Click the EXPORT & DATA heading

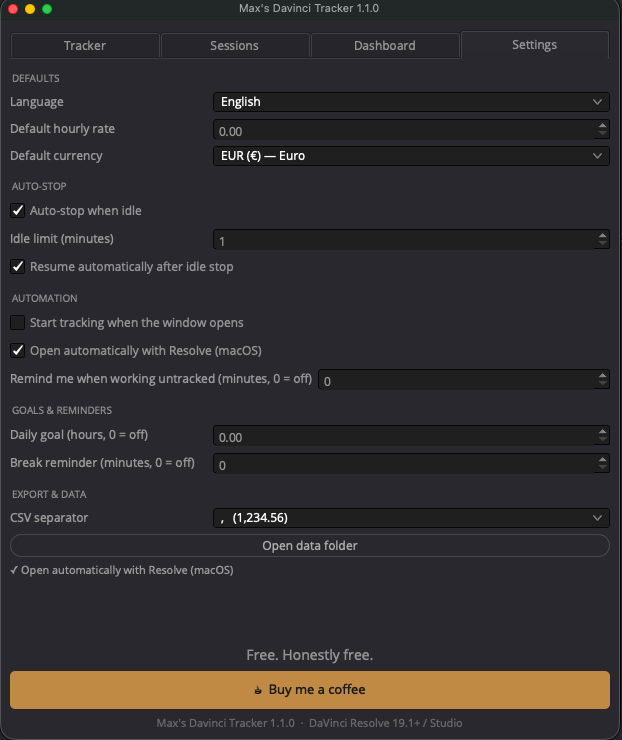(49, 494)
